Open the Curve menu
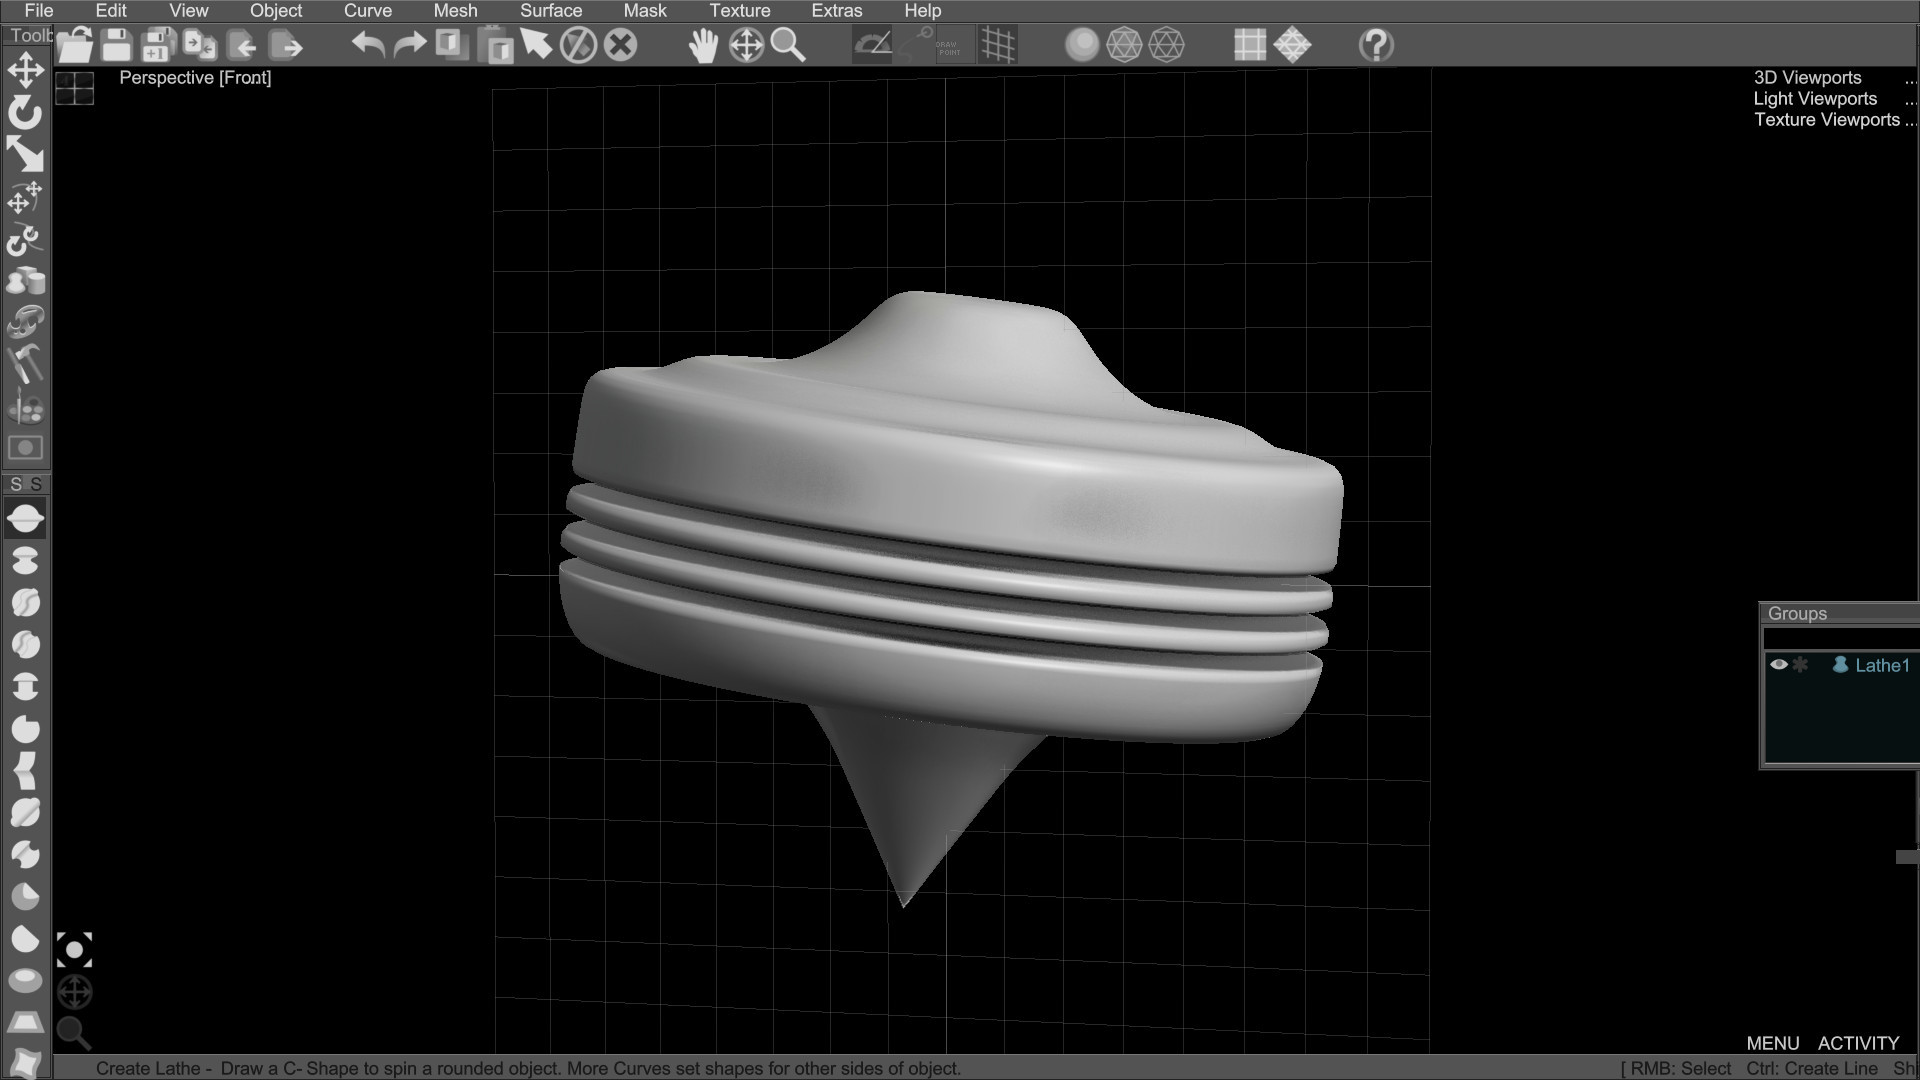This screenshot has width=1920, height=1080. point(366,11)
